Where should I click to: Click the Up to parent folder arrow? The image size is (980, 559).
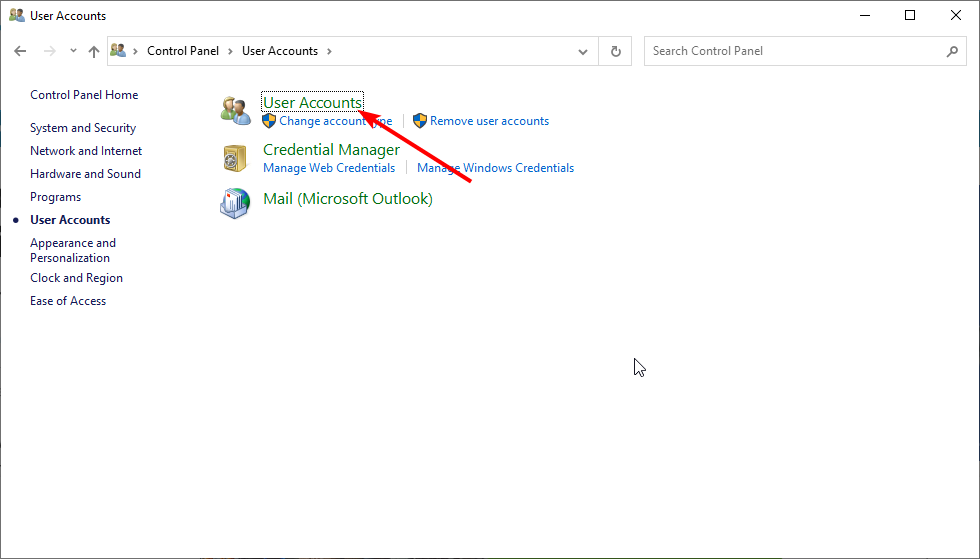pyautogui.click(x=94, y=51)
